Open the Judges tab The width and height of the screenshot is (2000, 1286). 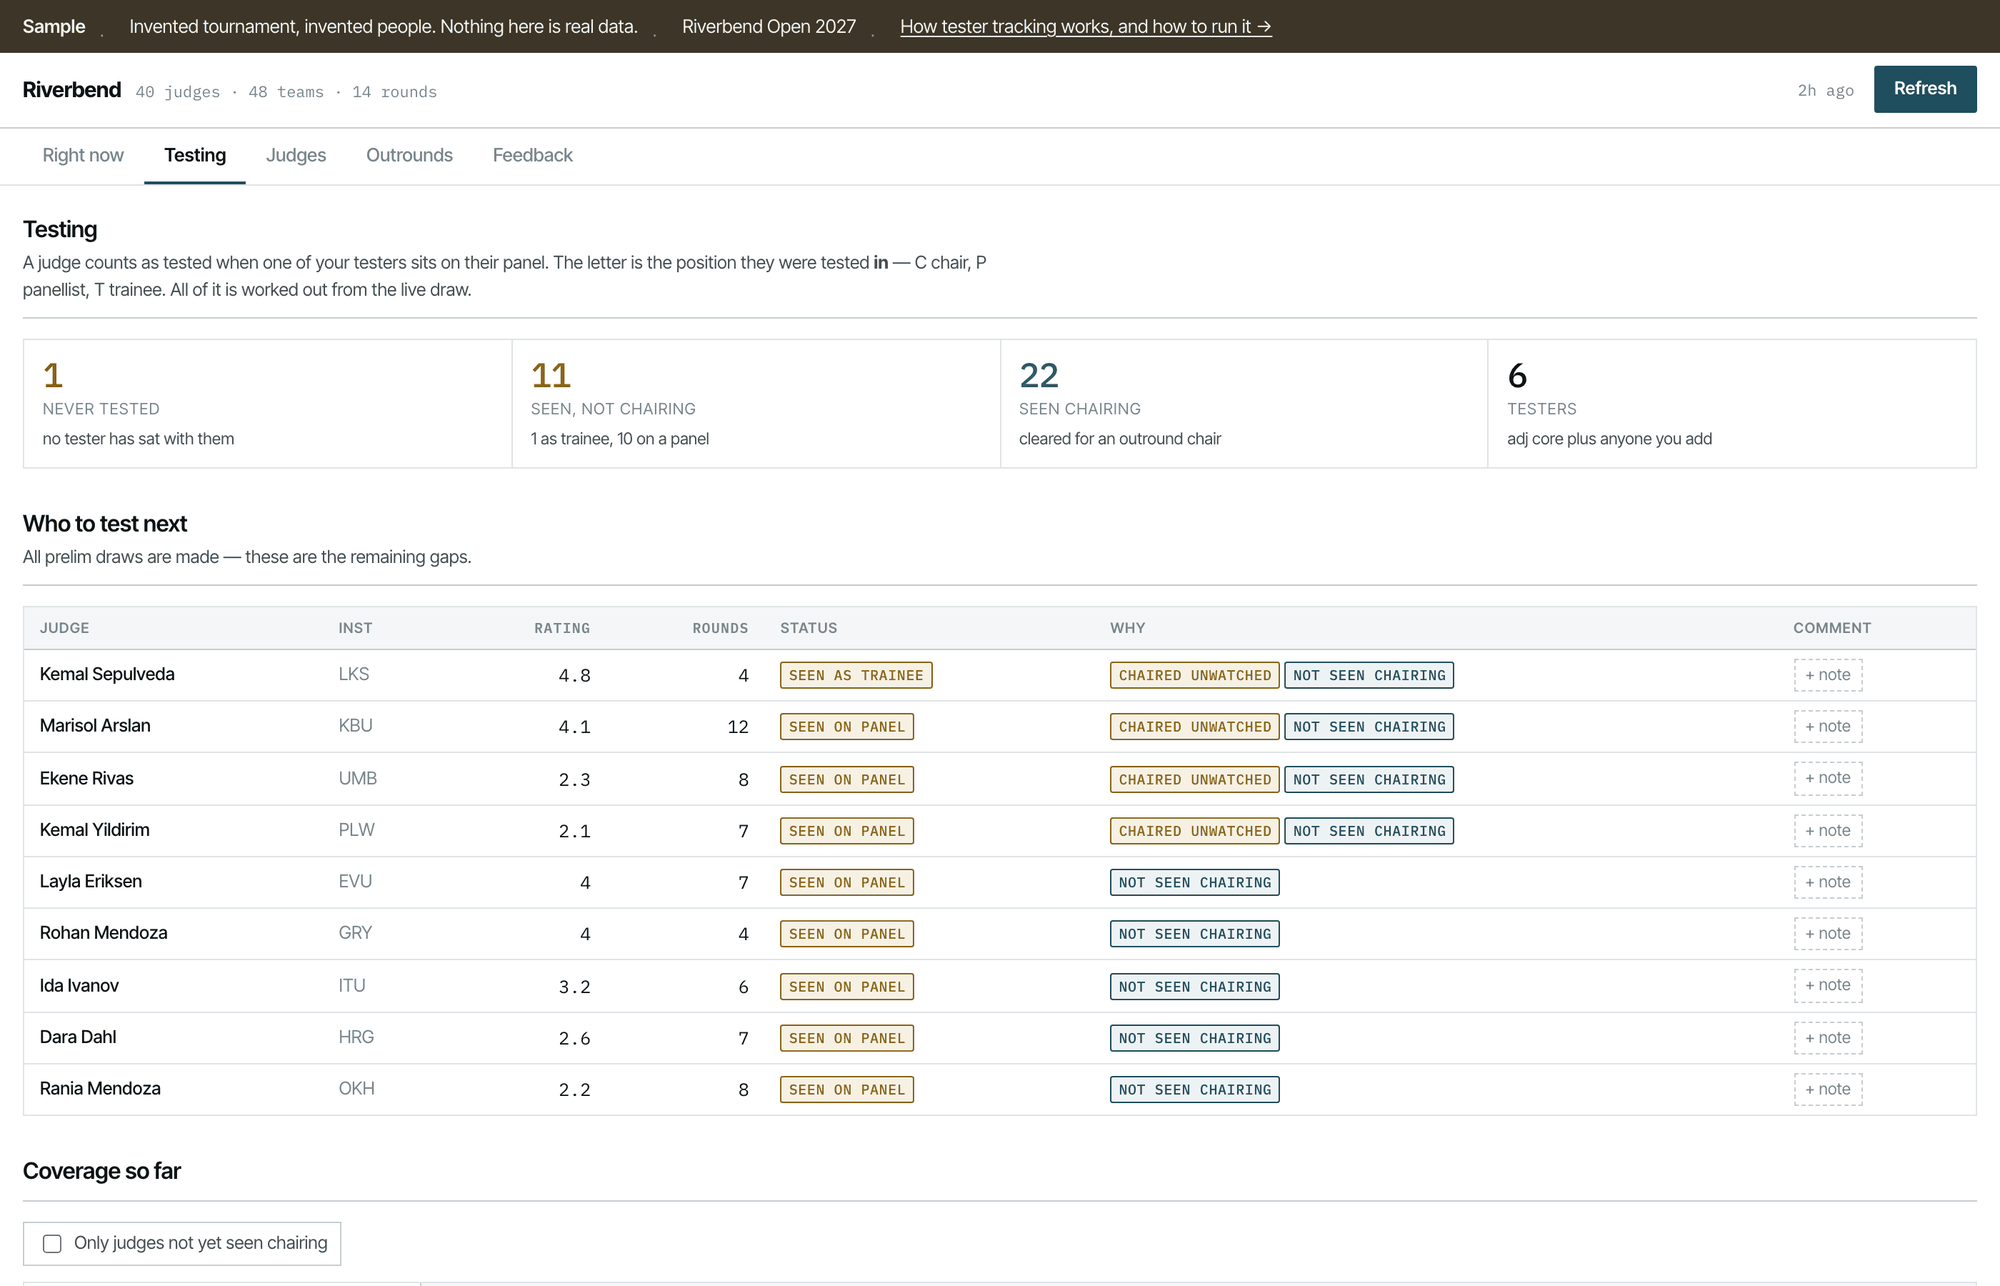tap(296, 155)
